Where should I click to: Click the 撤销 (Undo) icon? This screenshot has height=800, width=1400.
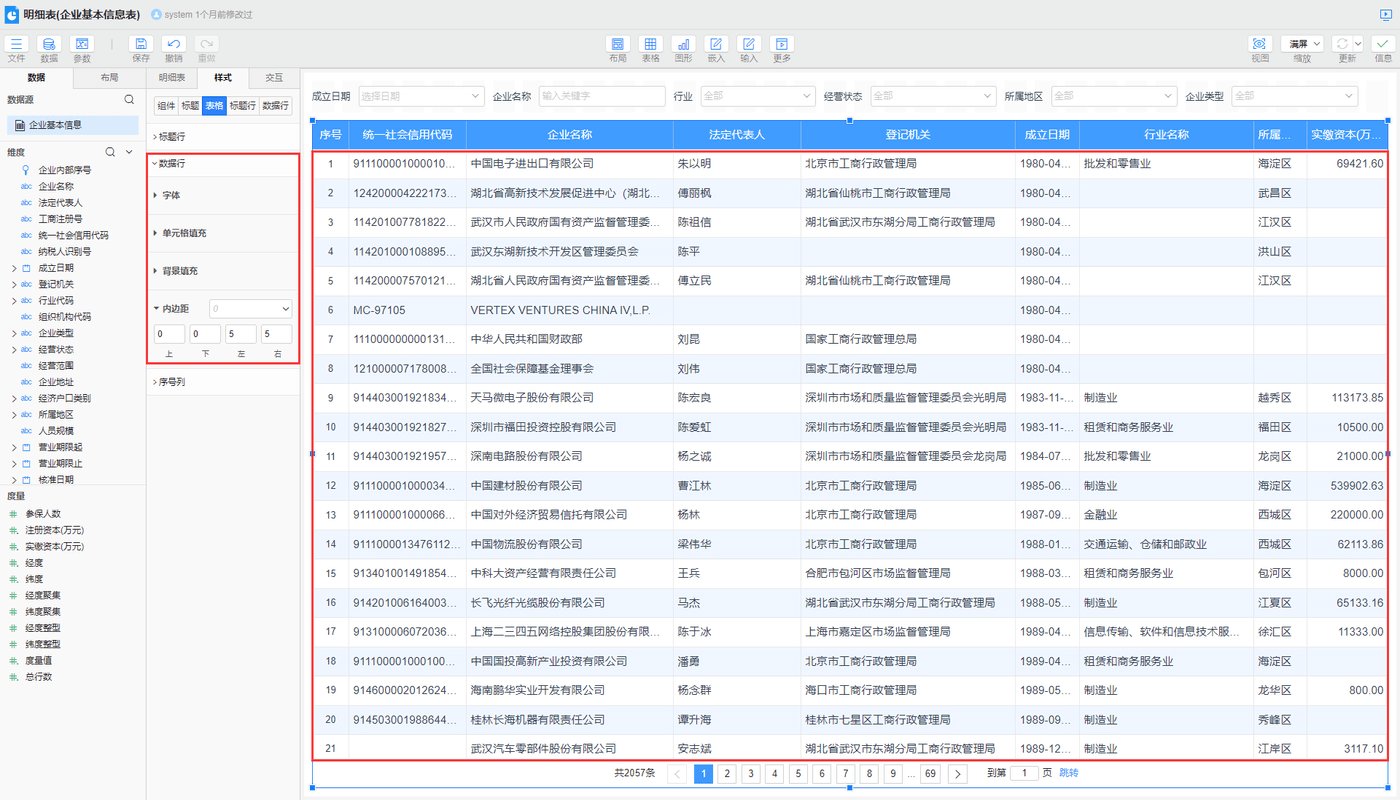174,45
